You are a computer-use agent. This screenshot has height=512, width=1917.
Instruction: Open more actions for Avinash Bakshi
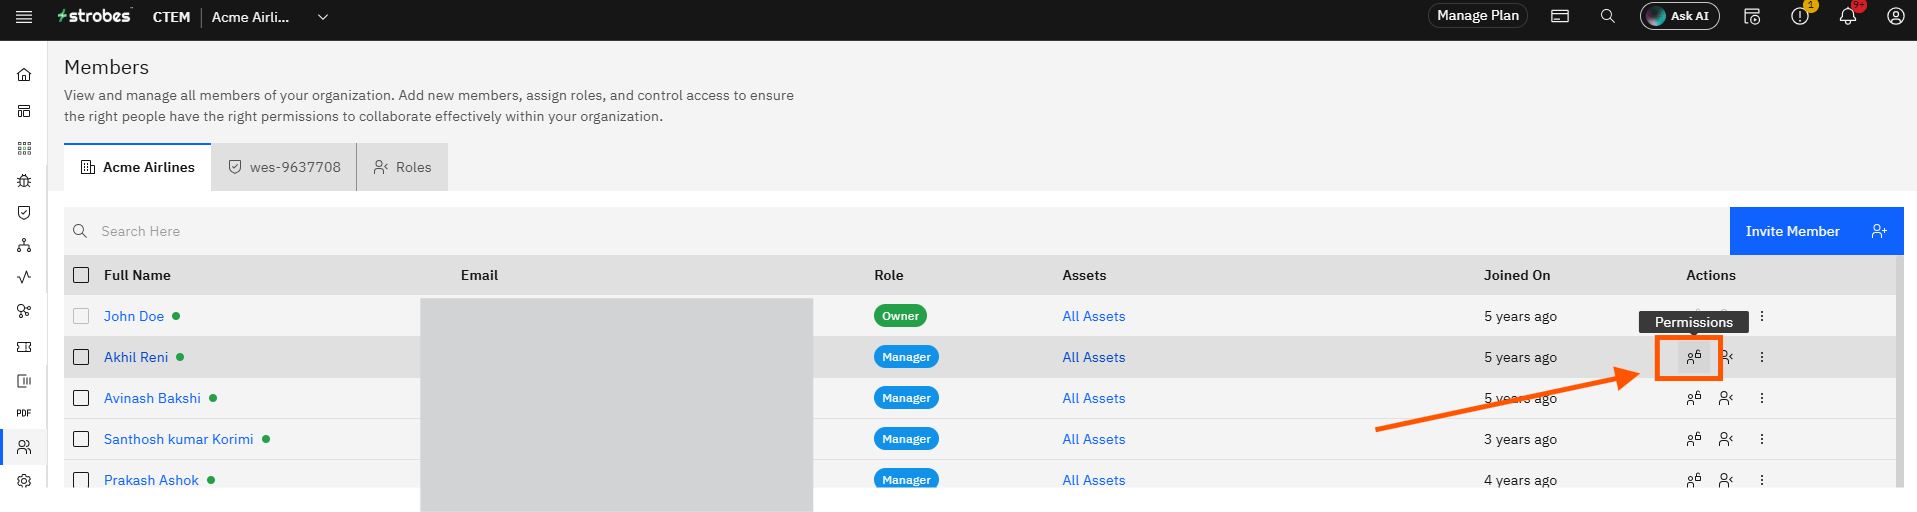click(1762, 398)
